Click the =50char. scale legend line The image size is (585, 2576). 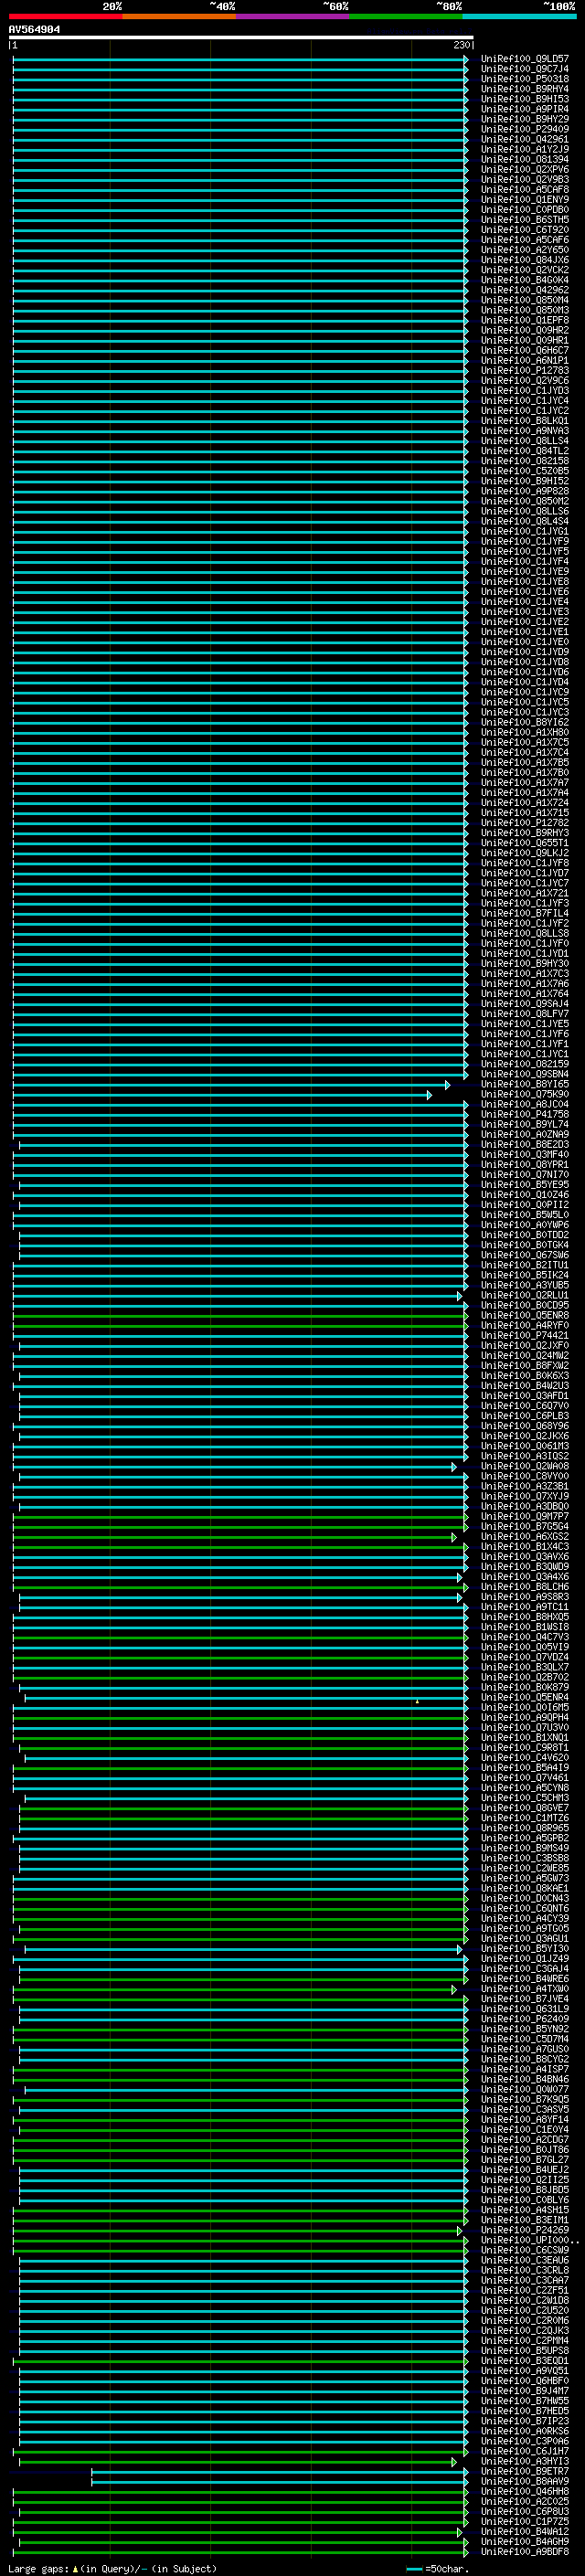[x=414, y=2569]
